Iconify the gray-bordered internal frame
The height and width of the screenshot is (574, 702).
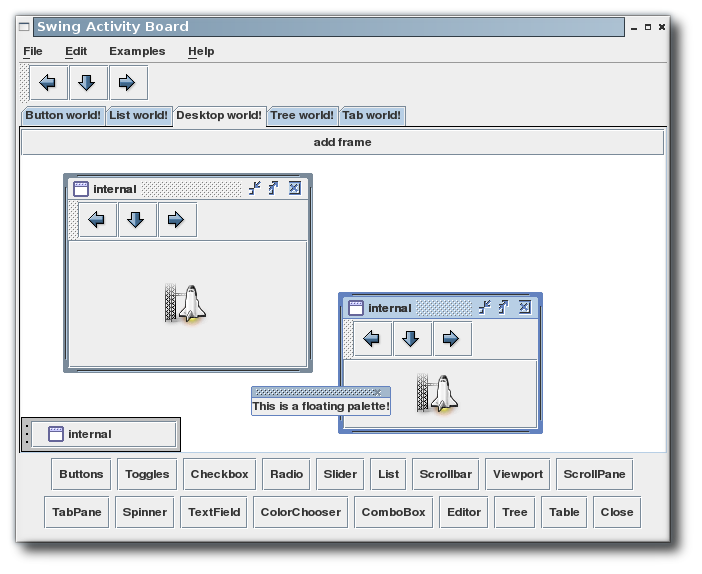(x=255, y=188)
